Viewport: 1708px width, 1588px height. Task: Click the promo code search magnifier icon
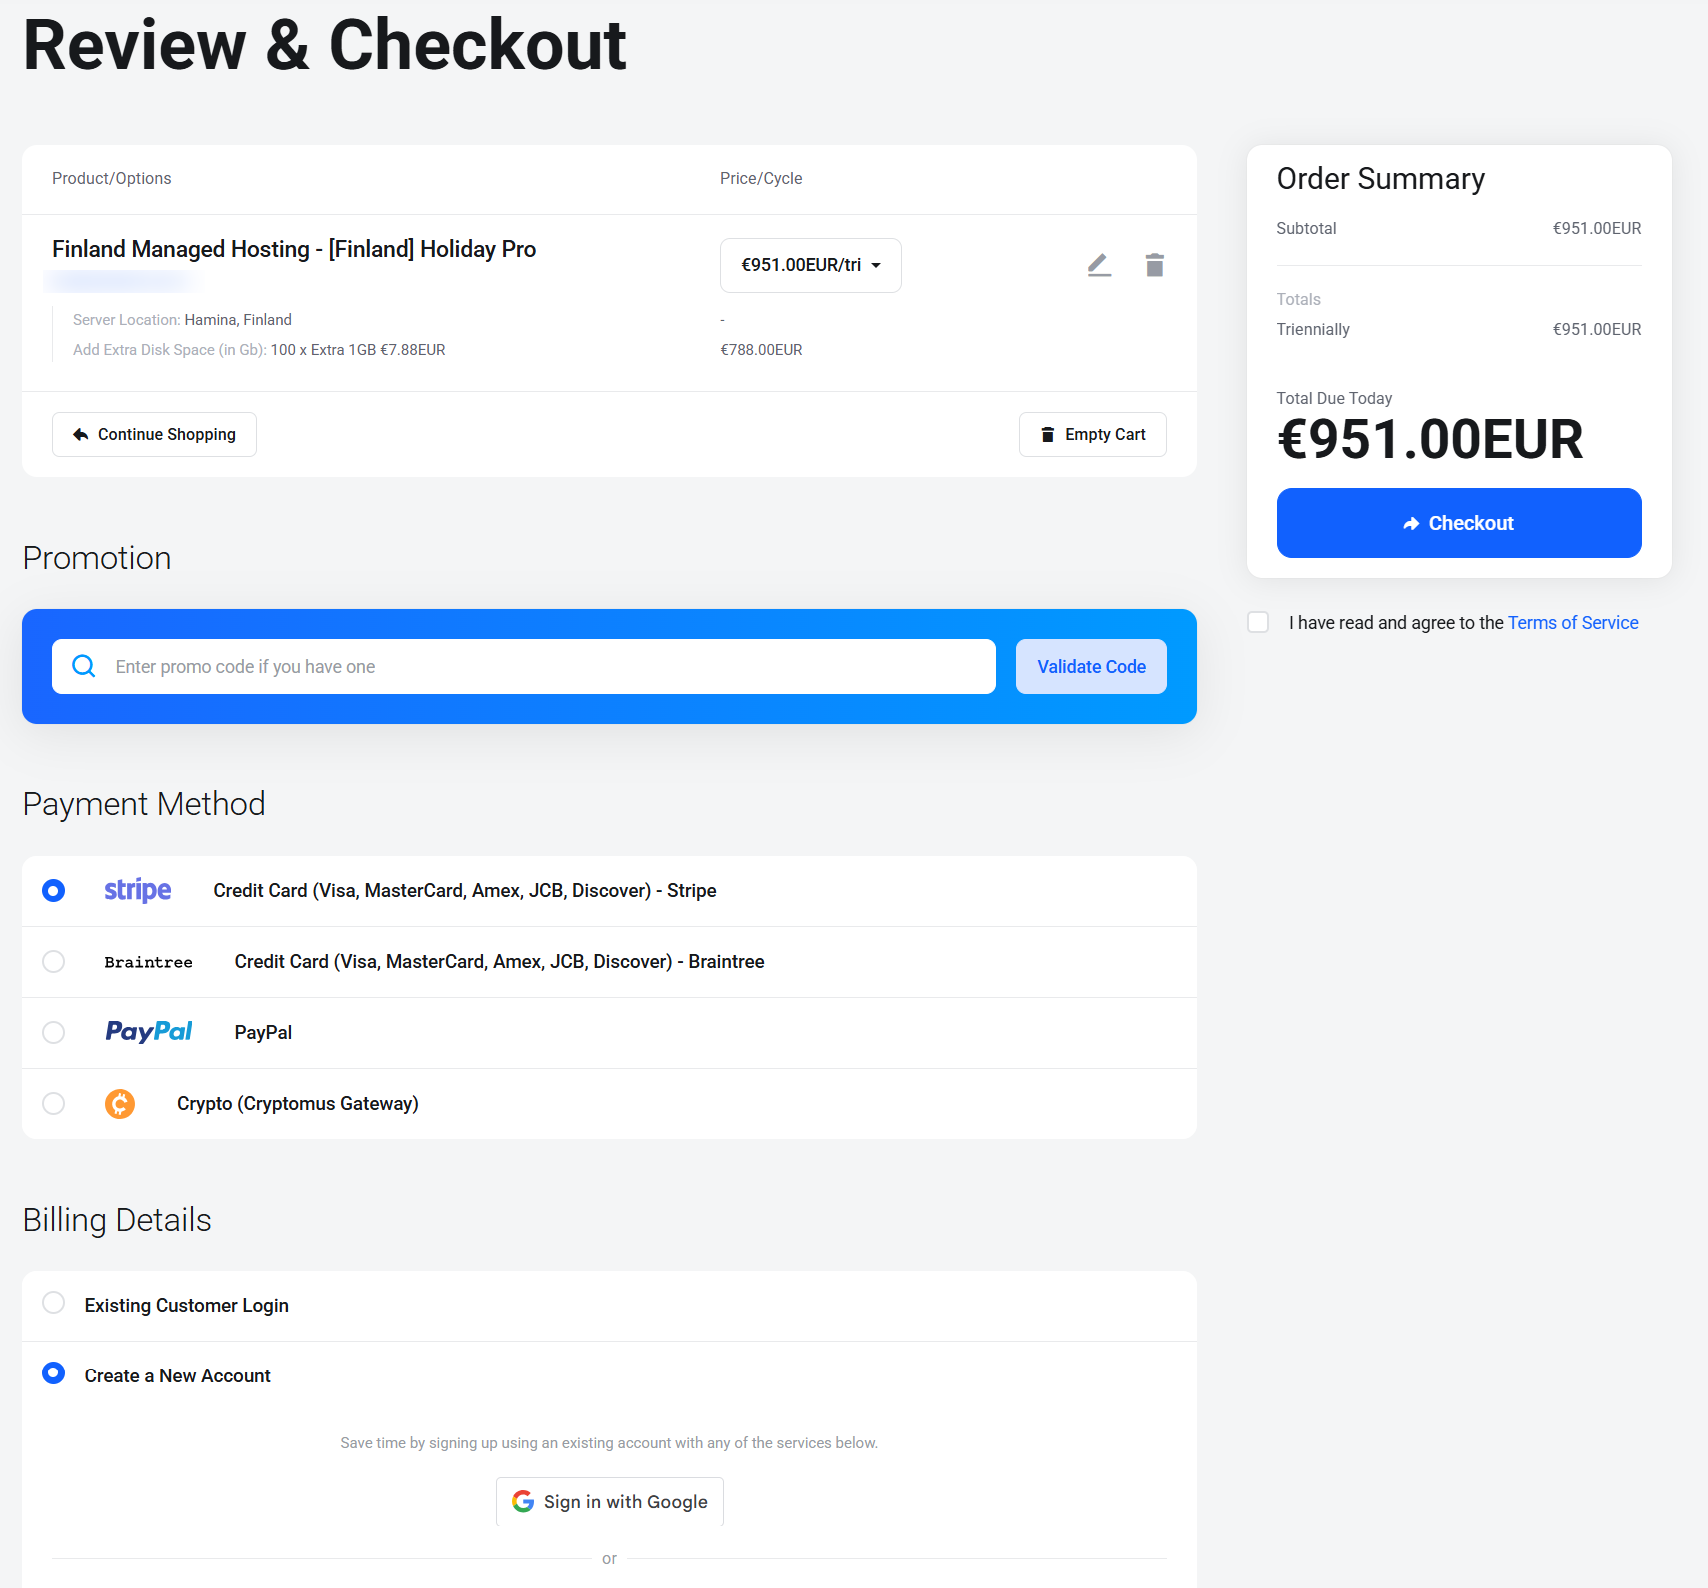(x=84, y=666)
